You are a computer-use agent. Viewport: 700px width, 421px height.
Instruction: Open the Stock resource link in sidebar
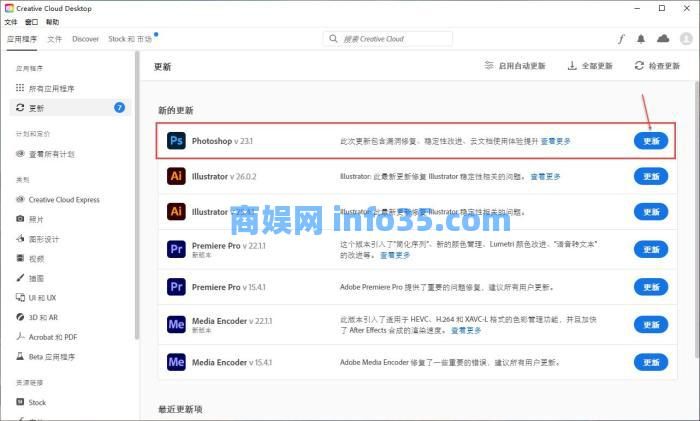tap(31, 402)
